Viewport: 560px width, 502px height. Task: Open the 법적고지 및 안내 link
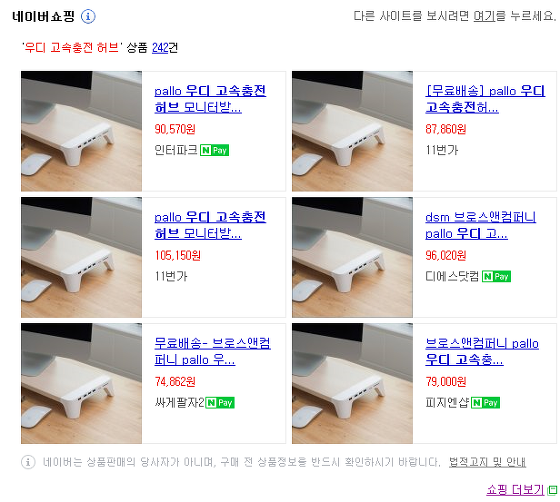(487, 462)
